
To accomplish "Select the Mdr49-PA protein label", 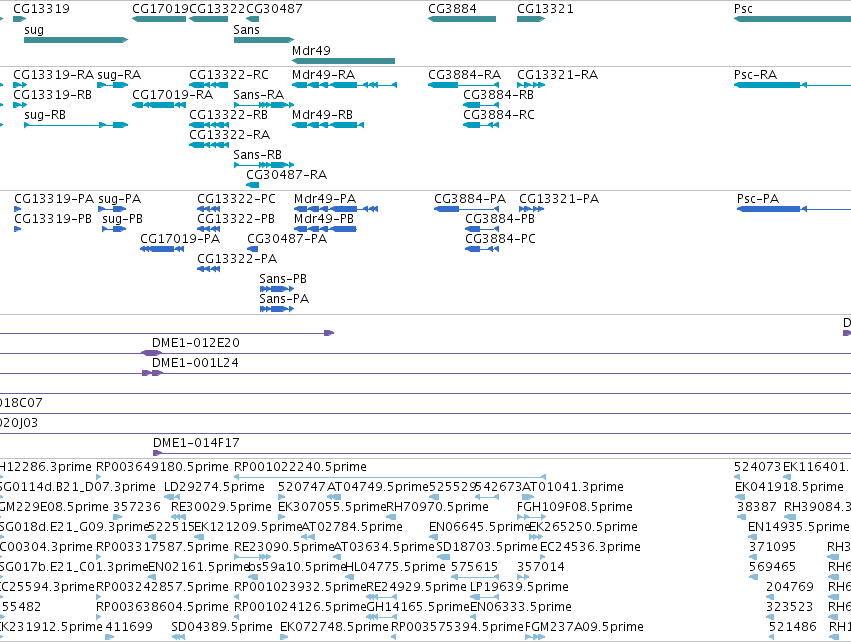I will 325,199.
